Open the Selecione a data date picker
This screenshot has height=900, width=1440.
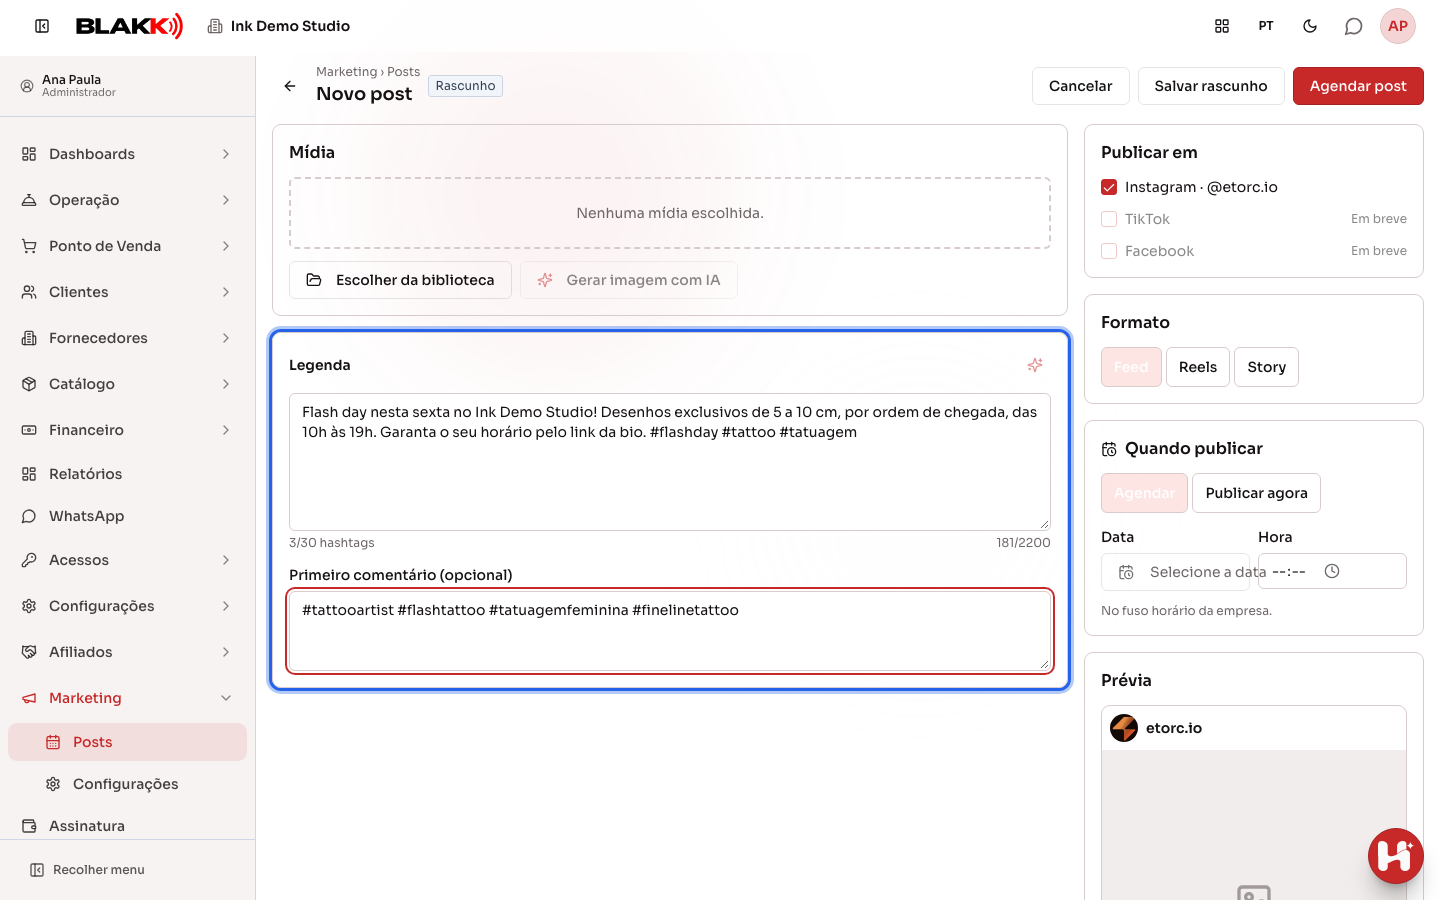pyautogui.click(x=1176, y=572)
